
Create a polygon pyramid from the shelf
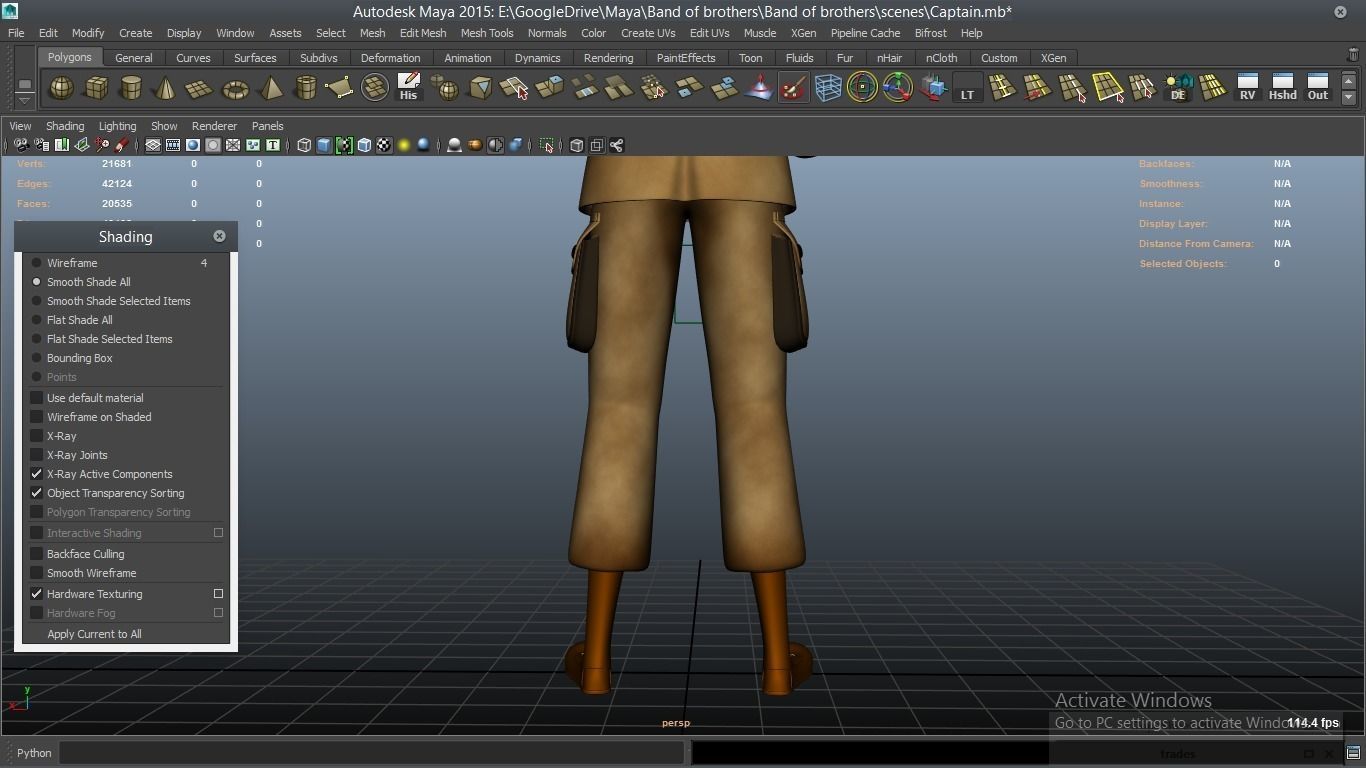270,88
